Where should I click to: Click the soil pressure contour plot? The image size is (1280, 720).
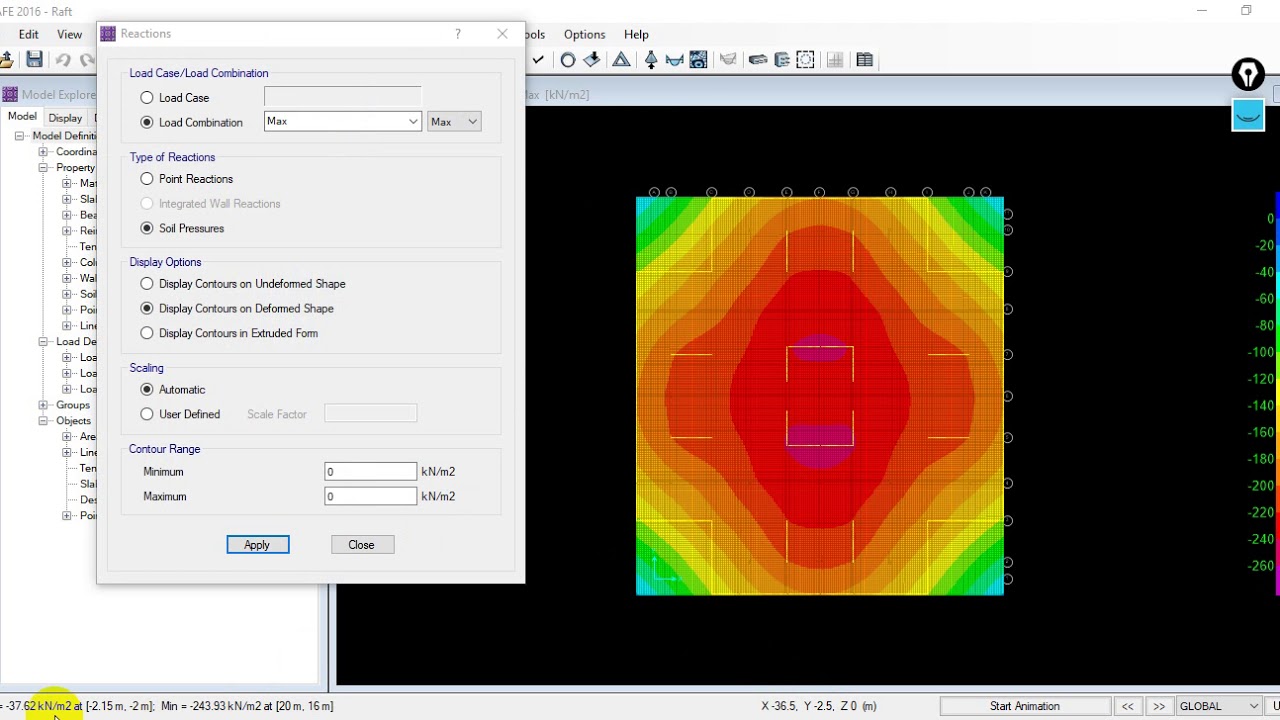pyautogui.click(x=820, y=396)
